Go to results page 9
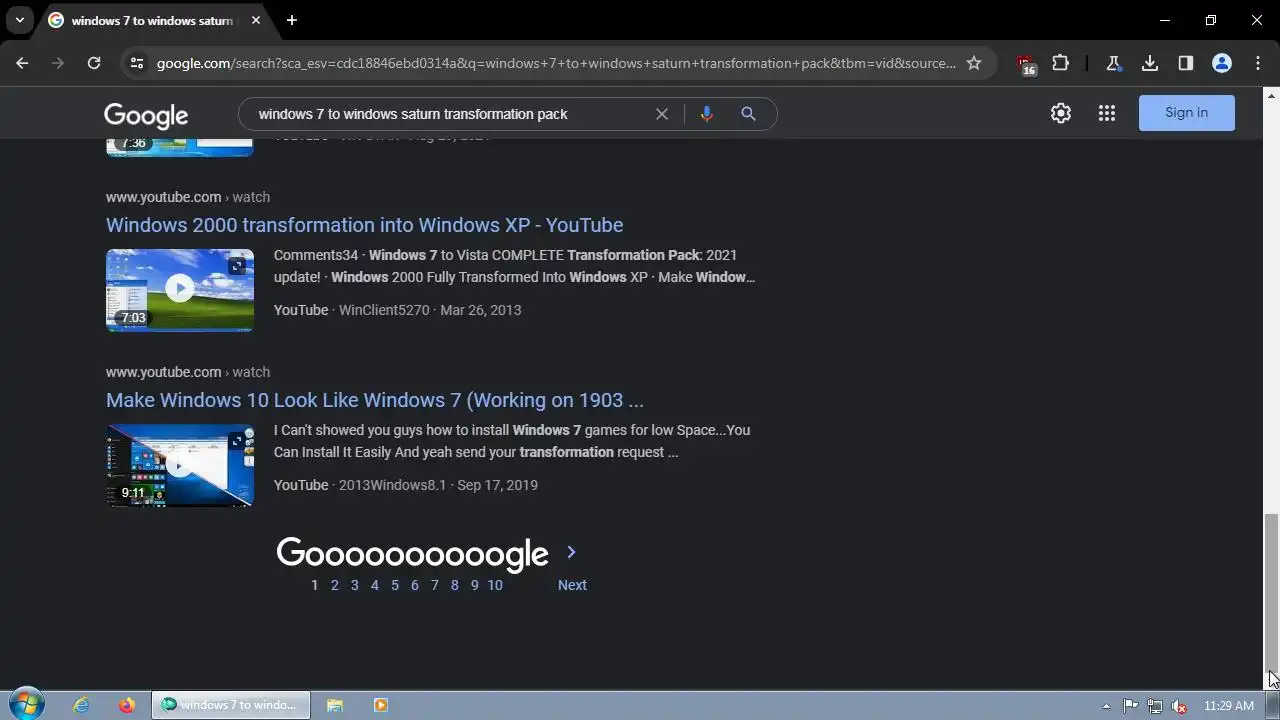1280x720 pixels. (474, 585)
